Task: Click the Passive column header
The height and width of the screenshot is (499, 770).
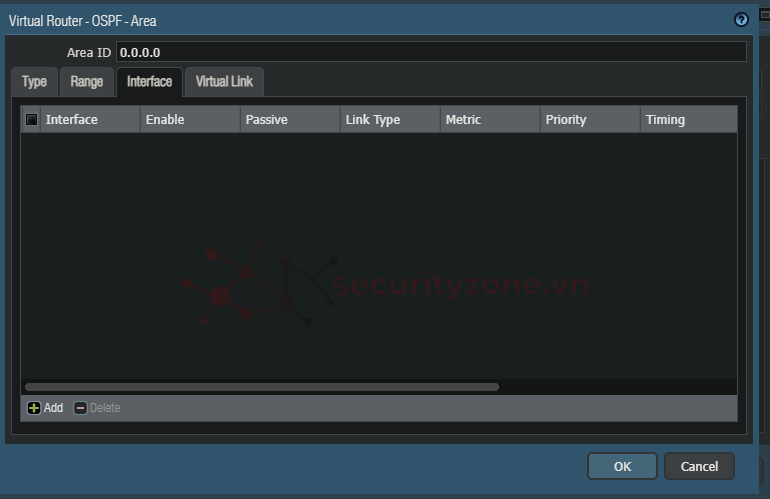Action: coord(290,120)
